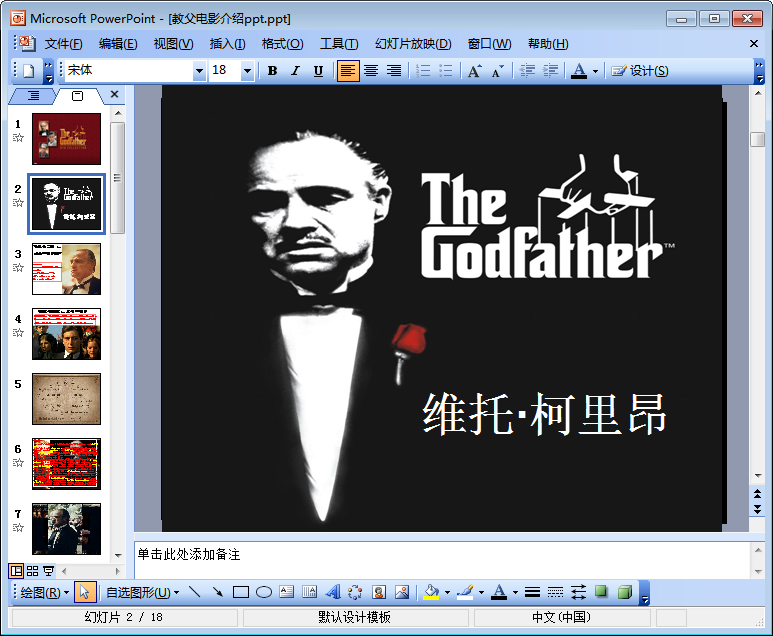773x636 pixels.
Task: Select the Line drawing tool
Action: (195, 592)
